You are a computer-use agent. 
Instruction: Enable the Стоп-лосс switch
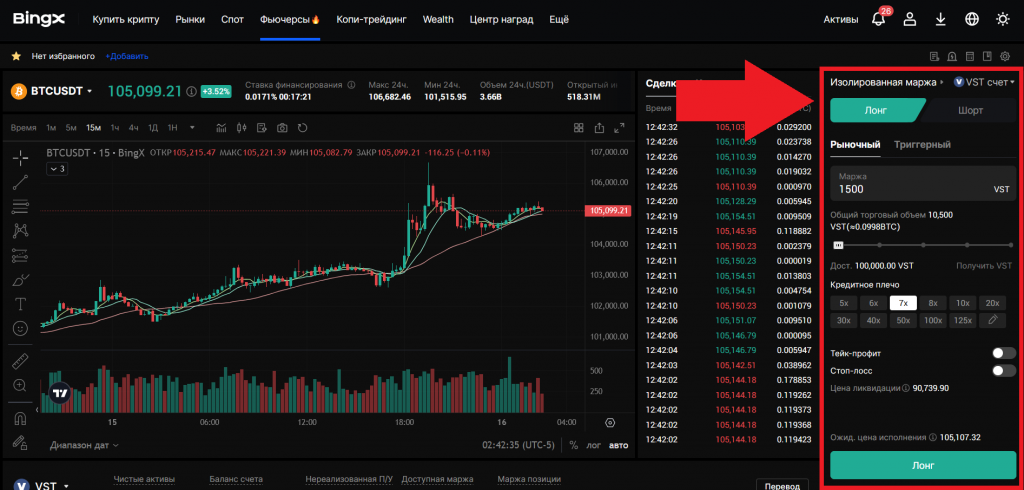(x=1004, y=370)
